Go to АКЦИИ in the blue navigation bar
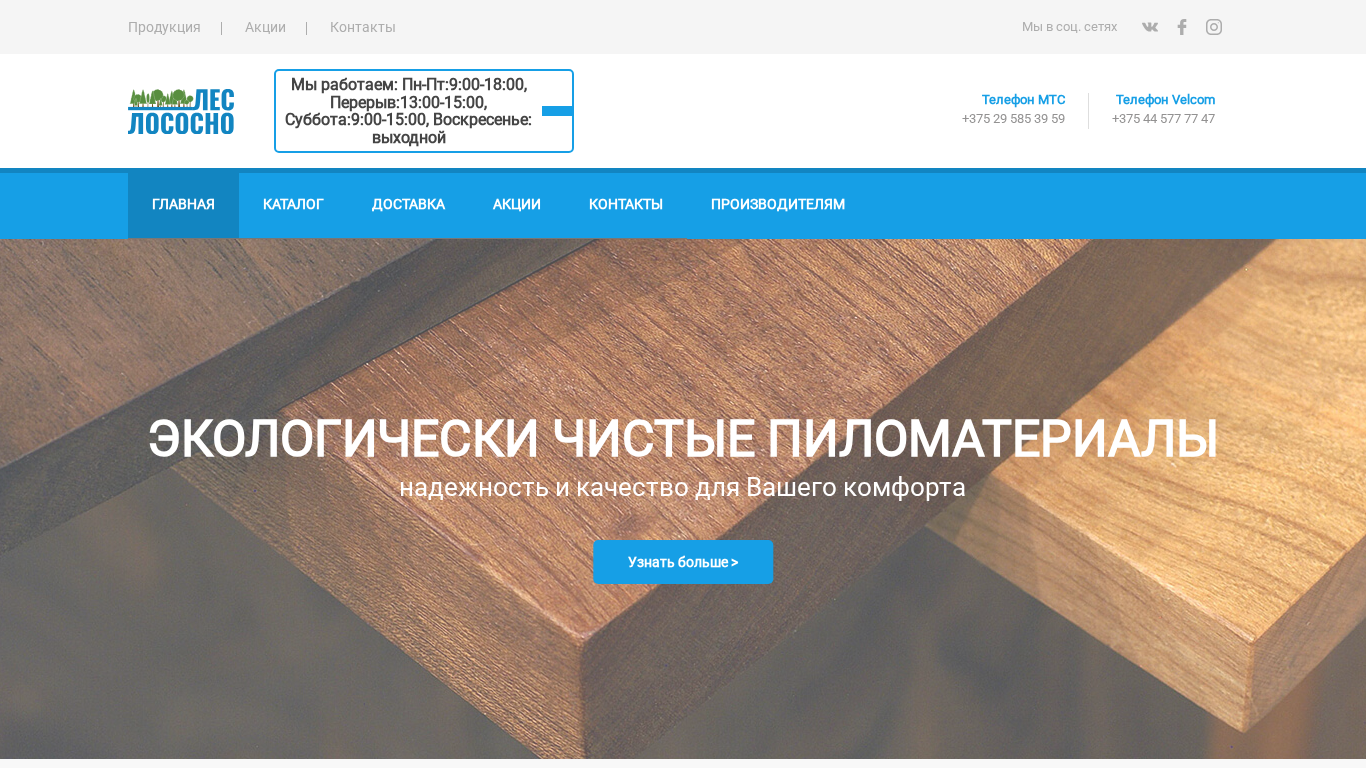The width and height of the screenshot is (1366, 768). tap(517, 205)
